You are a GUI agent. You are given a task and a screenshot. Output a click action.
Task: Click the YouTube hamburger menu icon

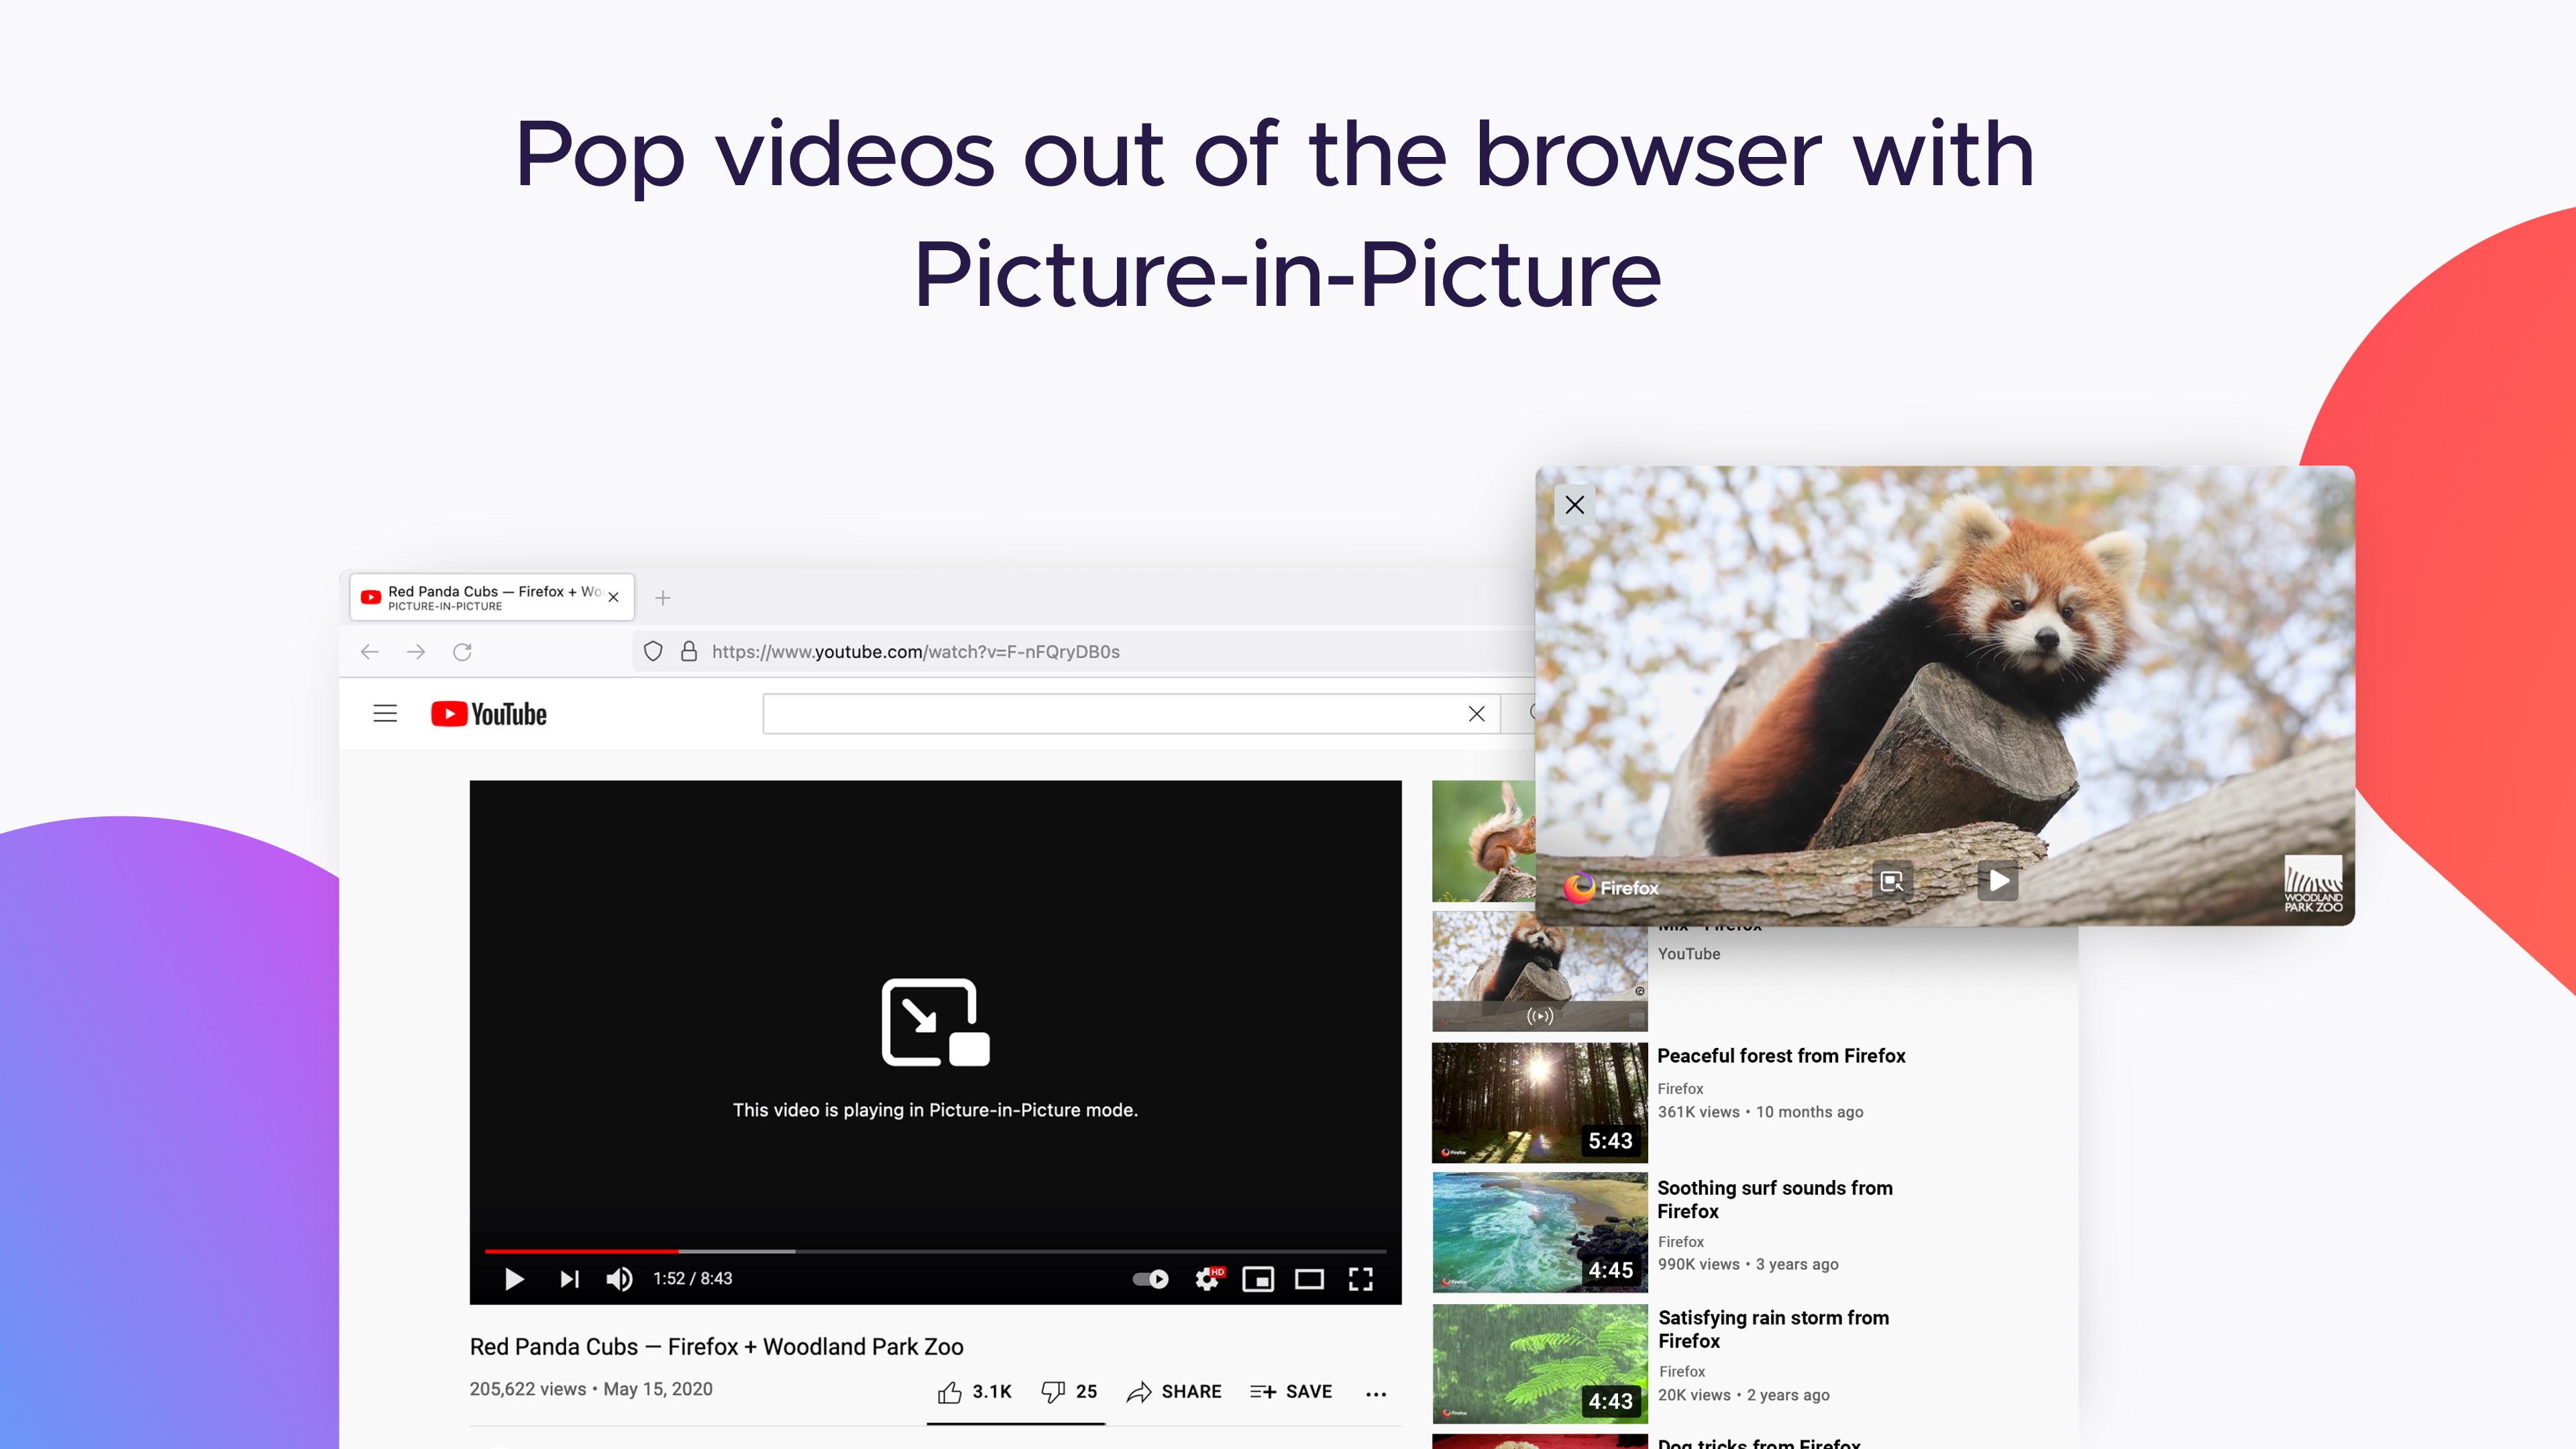click(x=386, y=713)
